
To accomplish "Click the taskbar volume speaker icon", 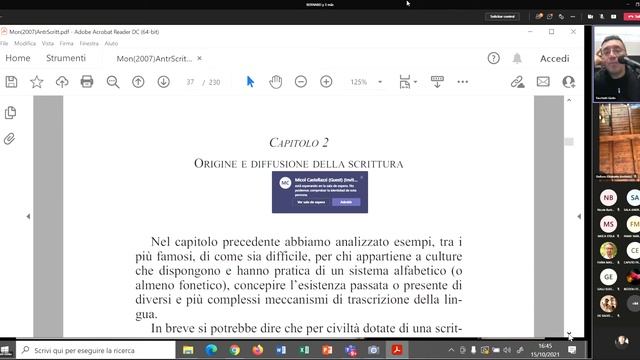I will coord(507,350).
